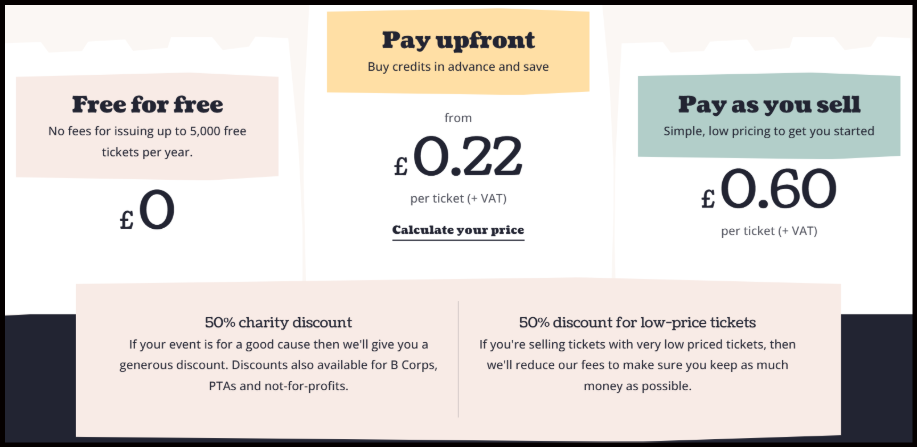Screen dimensions: 917x447
Task: Click the divider line between discount sections
Action: tap(458, 358)
